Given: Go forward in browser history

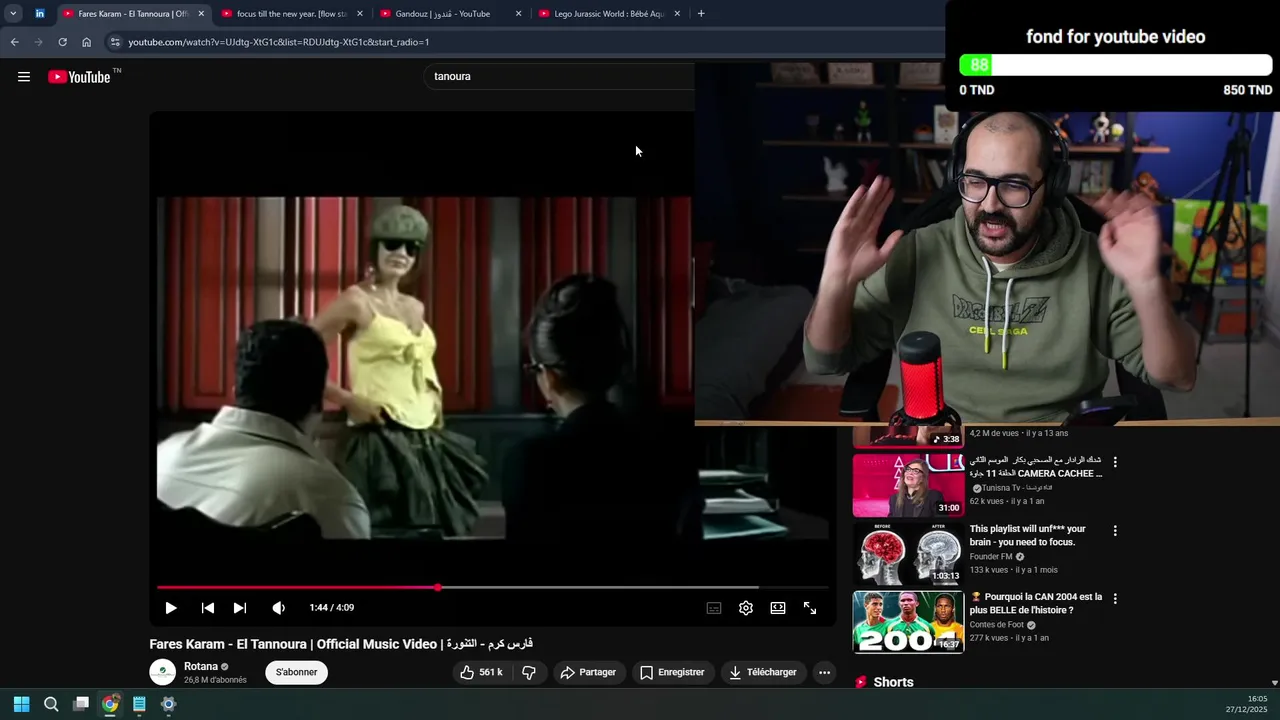Looking at the screenshot, I should click(x=38, y=42).
